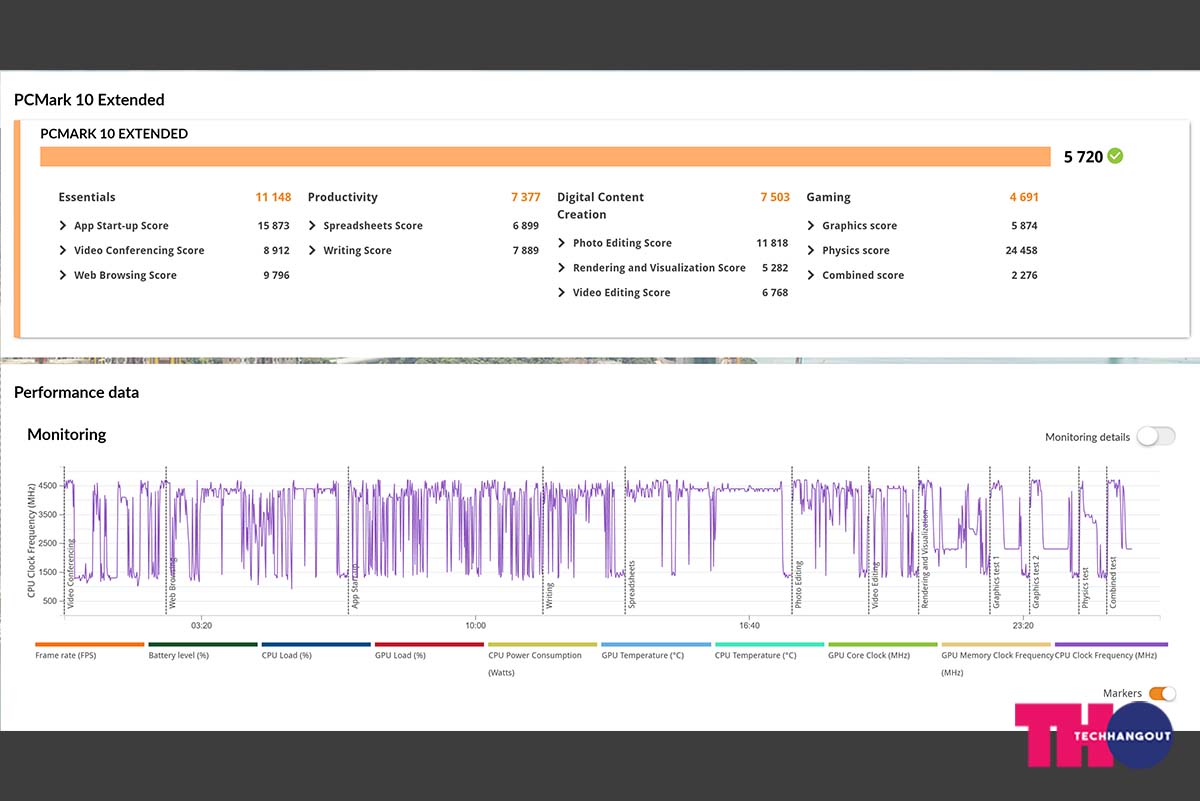Expand Video Conferencing Score details
Viewport: 1200px width, 801px height.
(x=64, y=251)
